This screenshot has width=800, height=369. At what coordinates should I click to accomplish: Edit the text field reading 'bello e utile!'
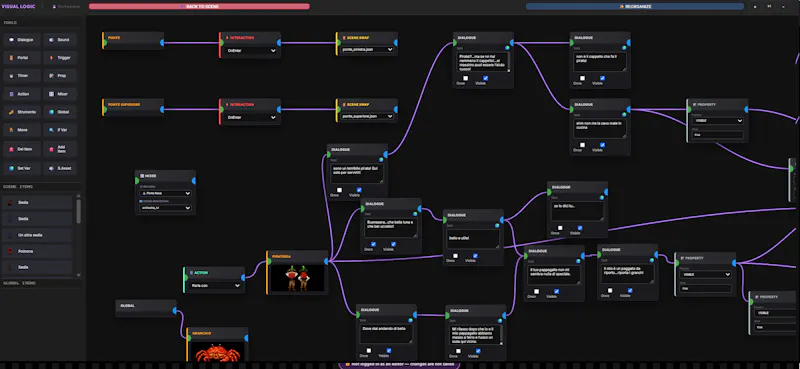(x=473, y=238)
